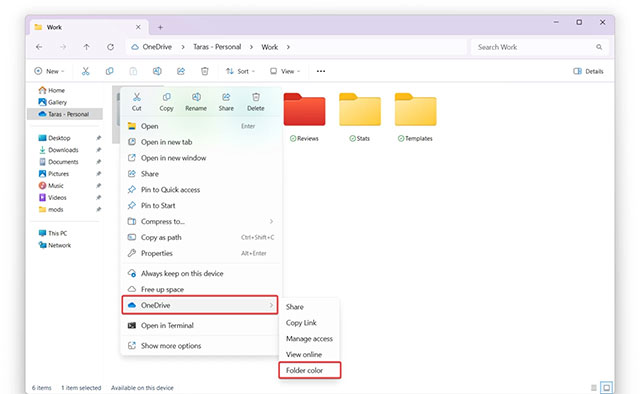Go up one folder level
Screen dimensions: 640x394
pyautogui.click(x=87, y=47)
